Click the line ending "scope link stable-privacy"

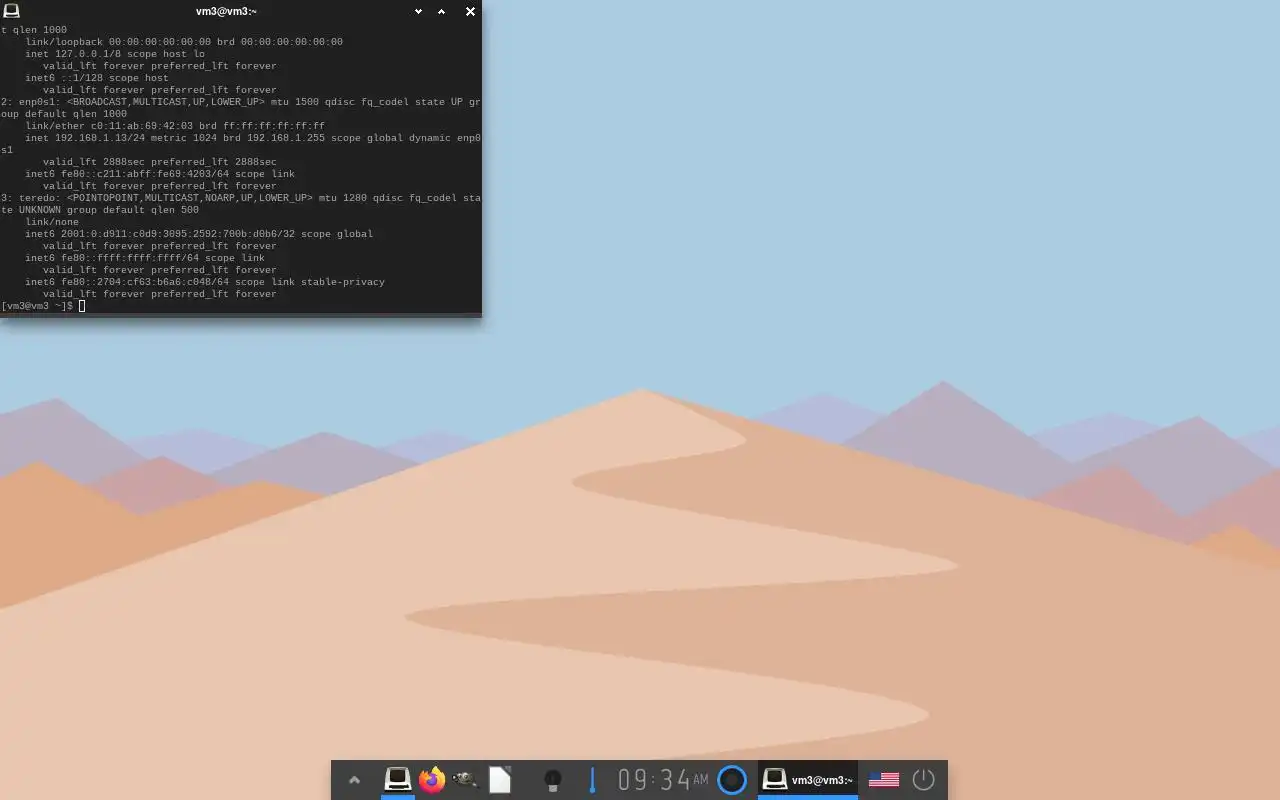click(x=205, y=282)
